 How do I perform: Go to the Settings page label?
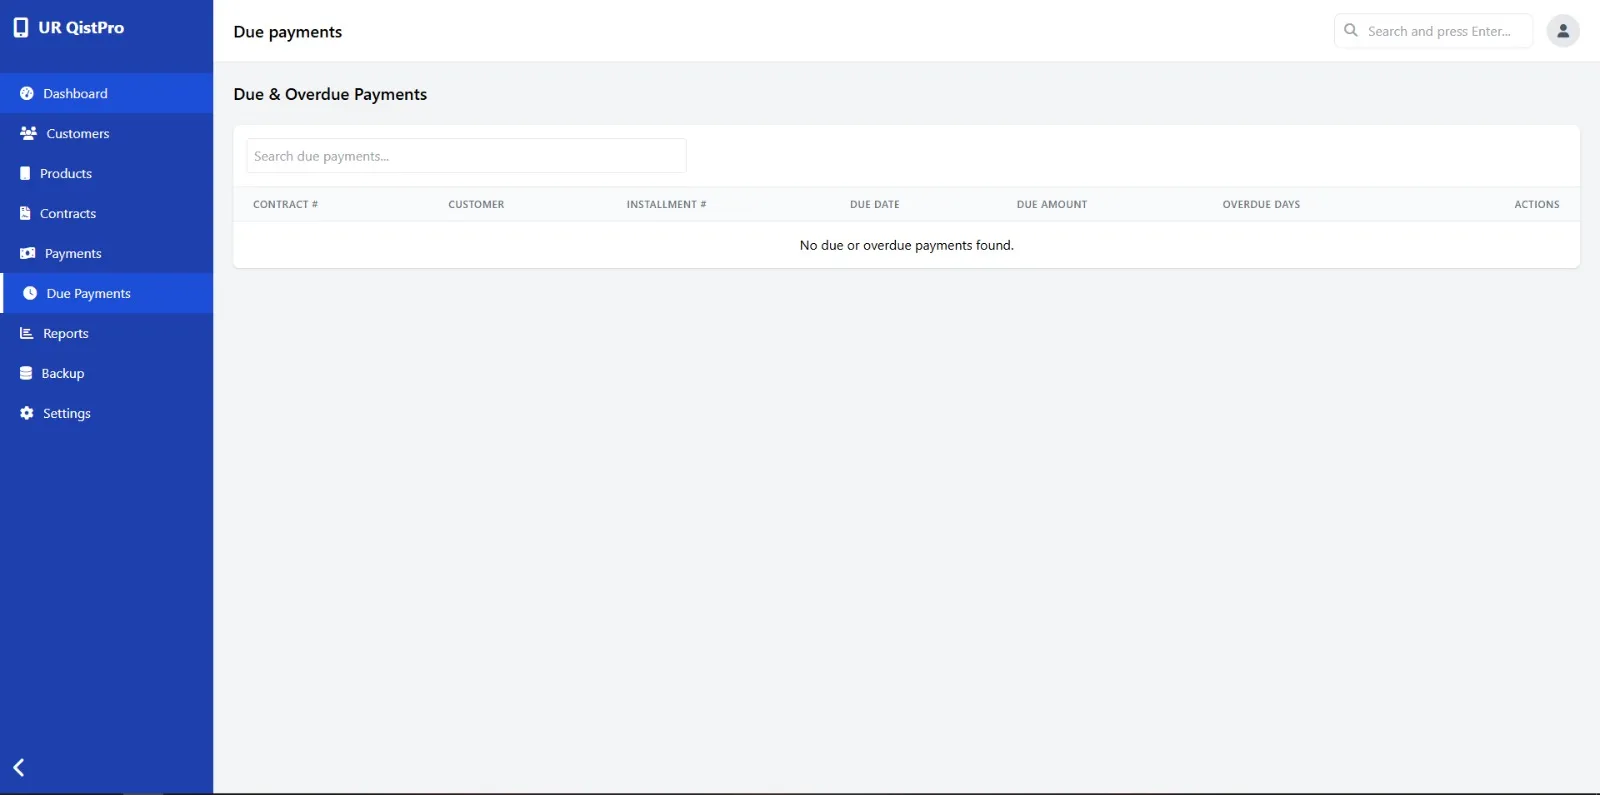coord(67,413)
